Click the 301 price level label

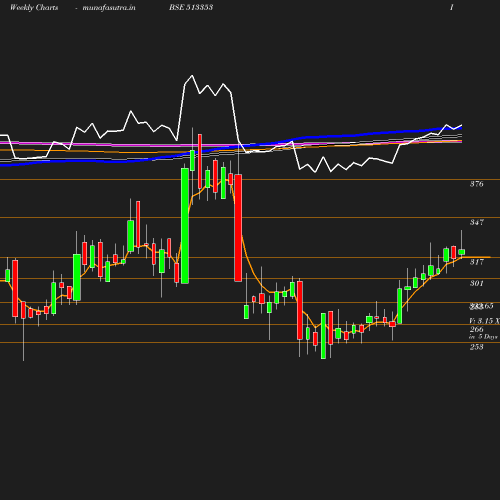[x=476, y=283]
